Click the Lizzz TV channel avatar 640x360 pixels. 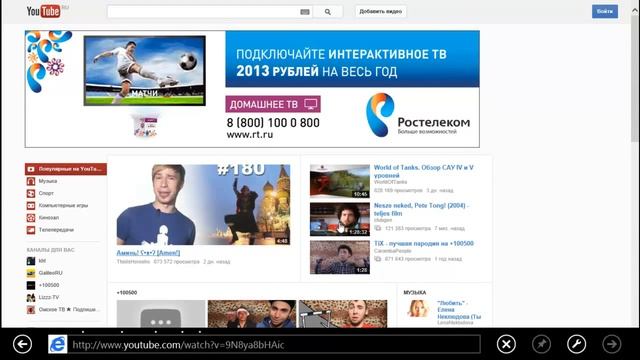tap(31, 298)
